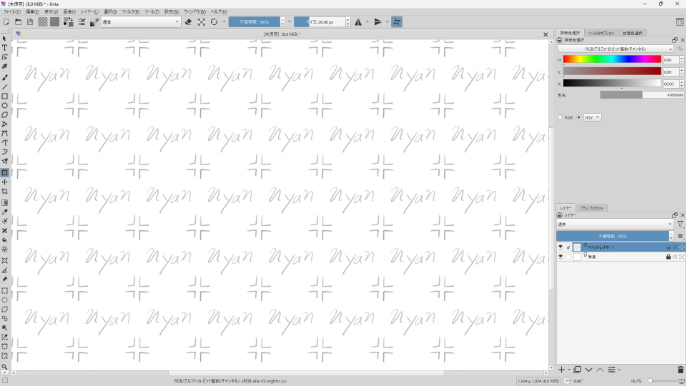This screenshot has width=686, height=386.
Task: Select the RGB radio button
Action: point(560,117)
